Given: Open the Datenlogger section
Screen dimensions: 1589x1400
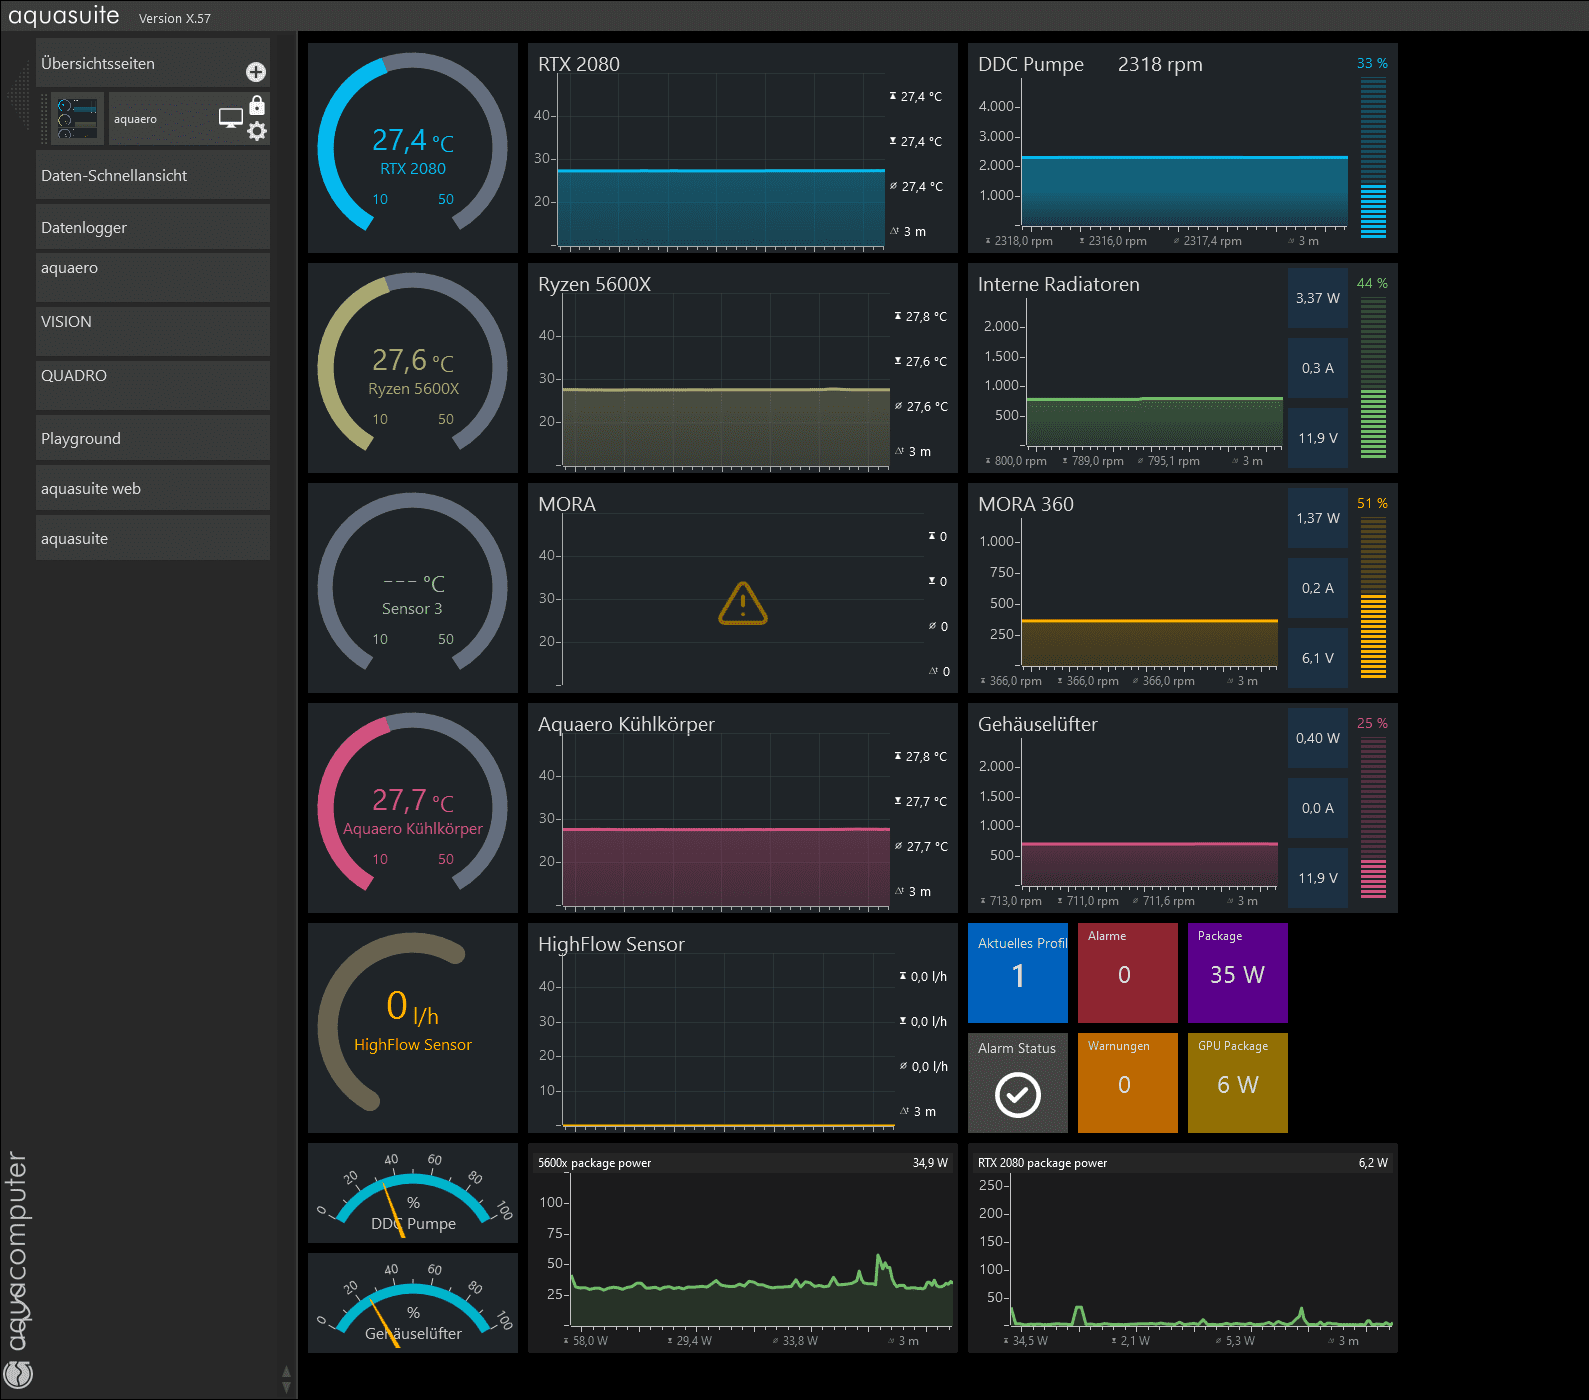Looking at the screenshot, I should click(153, 227).
